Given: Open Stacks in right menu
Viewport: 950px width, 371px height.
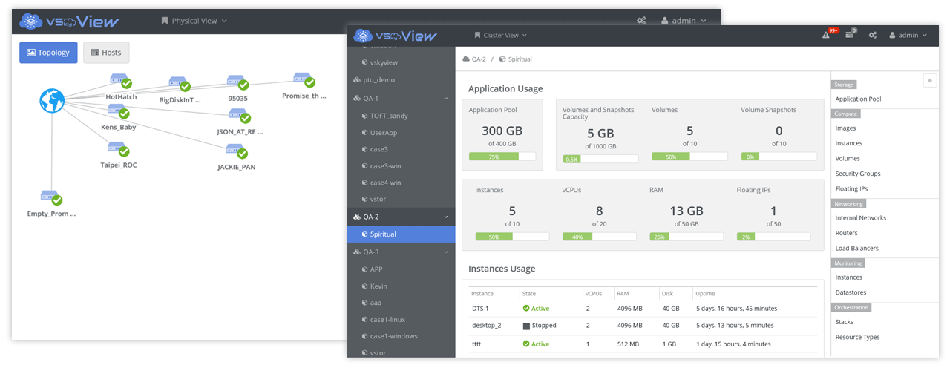Looking at the screenshot, I should tap(845, 322).
